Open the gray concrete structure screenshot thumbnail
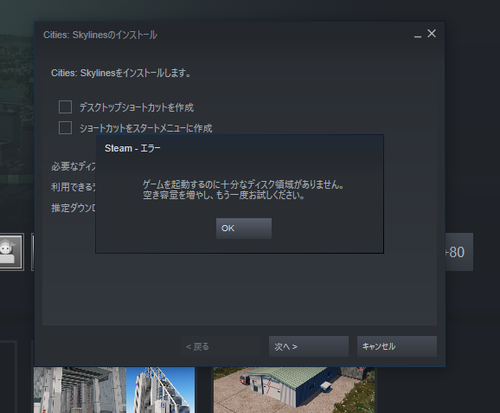This screenshot has width=500, height=413. pos(80,390)
